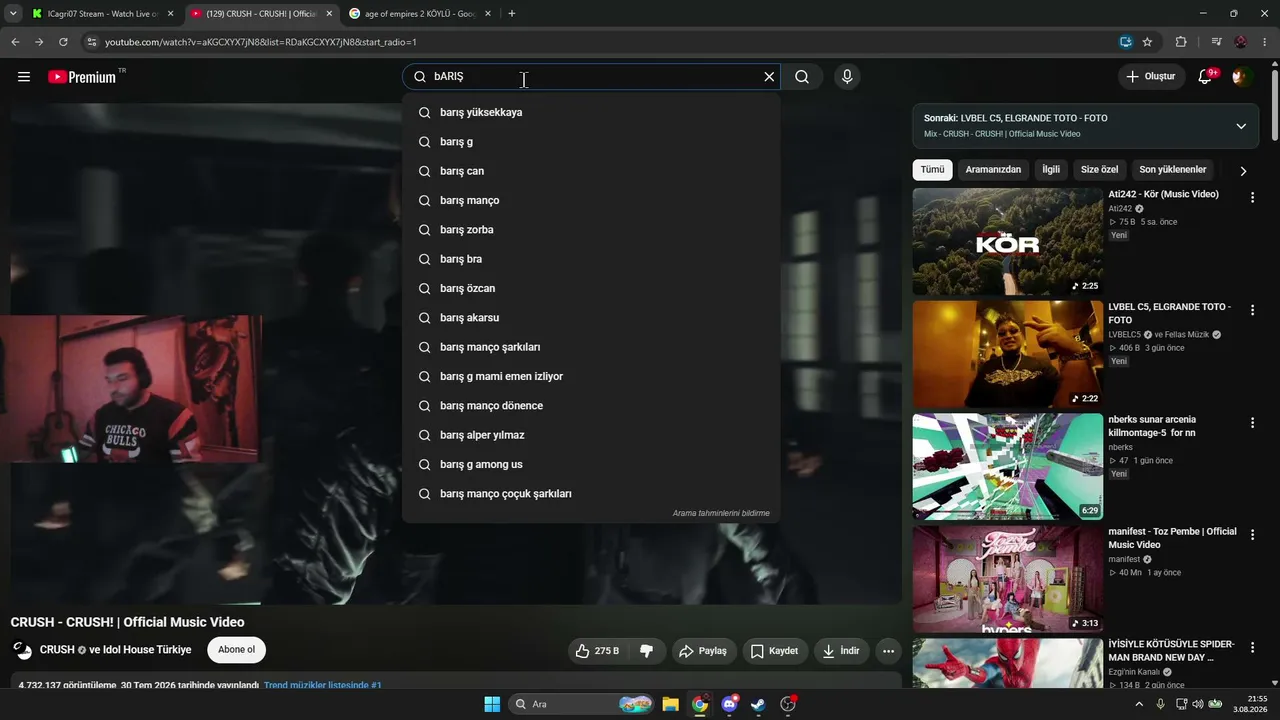Open the Windows Start menu
1280x720 pixels.
(492, 704)
